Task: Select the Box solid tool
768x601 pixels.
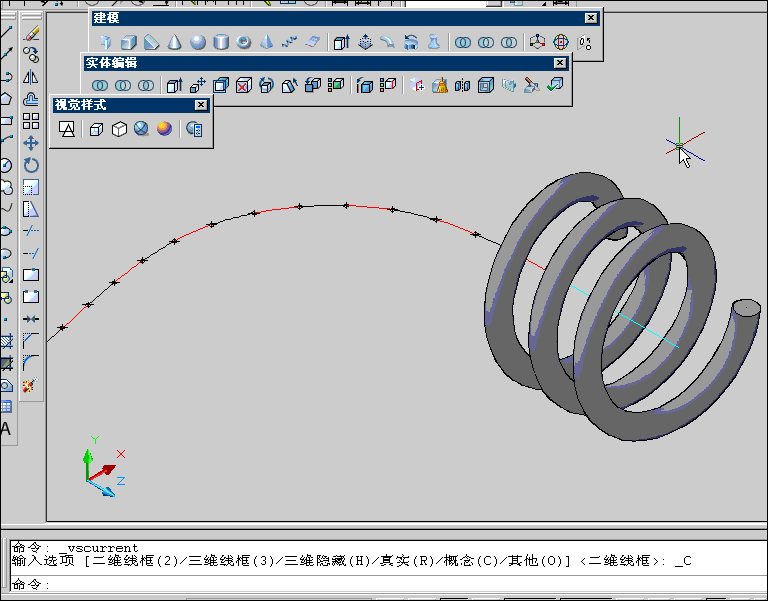Action: click(128, 42)
